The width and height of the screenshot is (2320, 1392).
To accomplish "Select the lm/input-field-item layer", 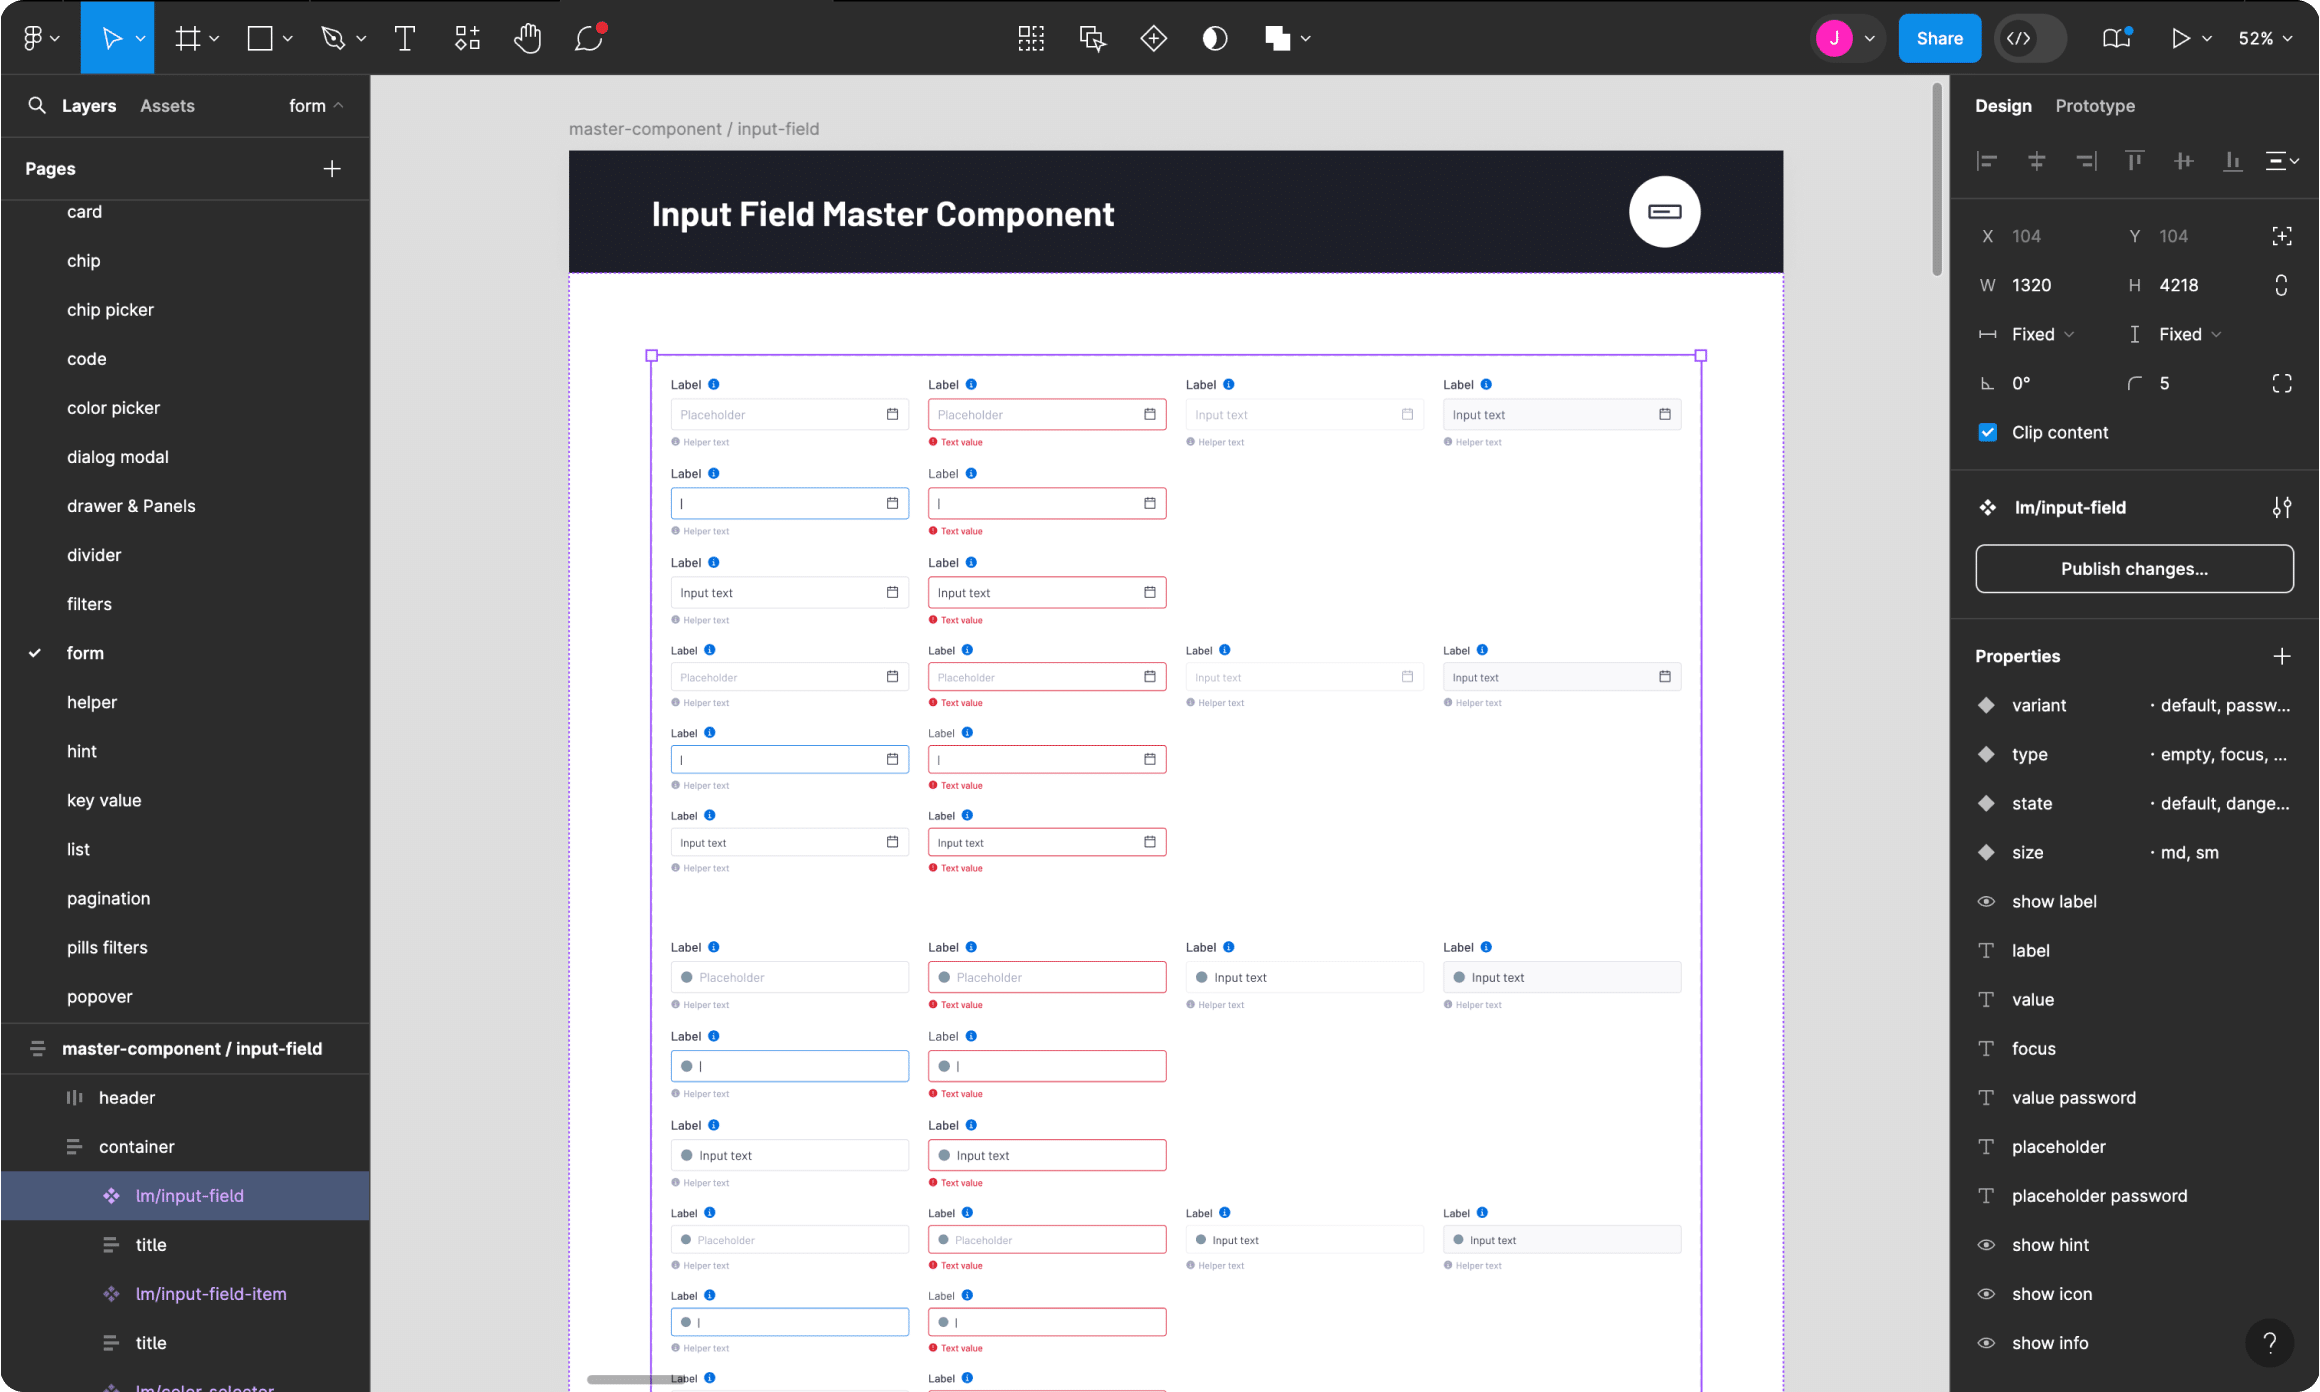I will 185,1293.
